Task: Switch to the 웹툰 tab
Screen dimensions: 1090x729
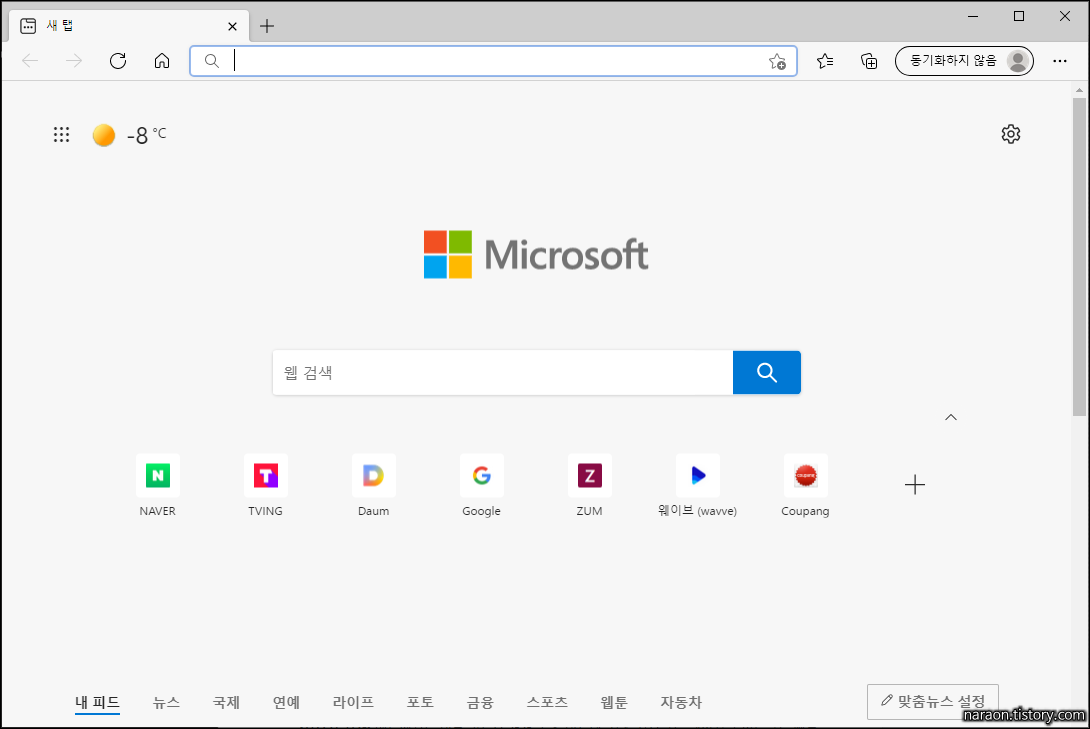Action: coord(614,703)
